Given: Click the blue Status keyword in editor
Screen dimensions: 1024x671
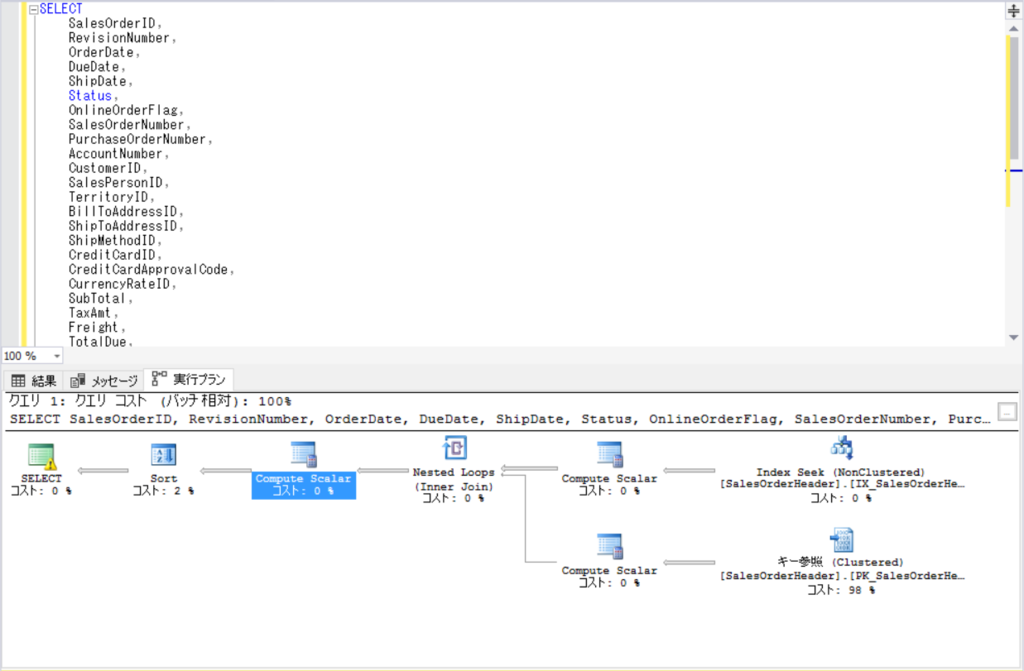Looking at the screenshot, I should (90, 96).
